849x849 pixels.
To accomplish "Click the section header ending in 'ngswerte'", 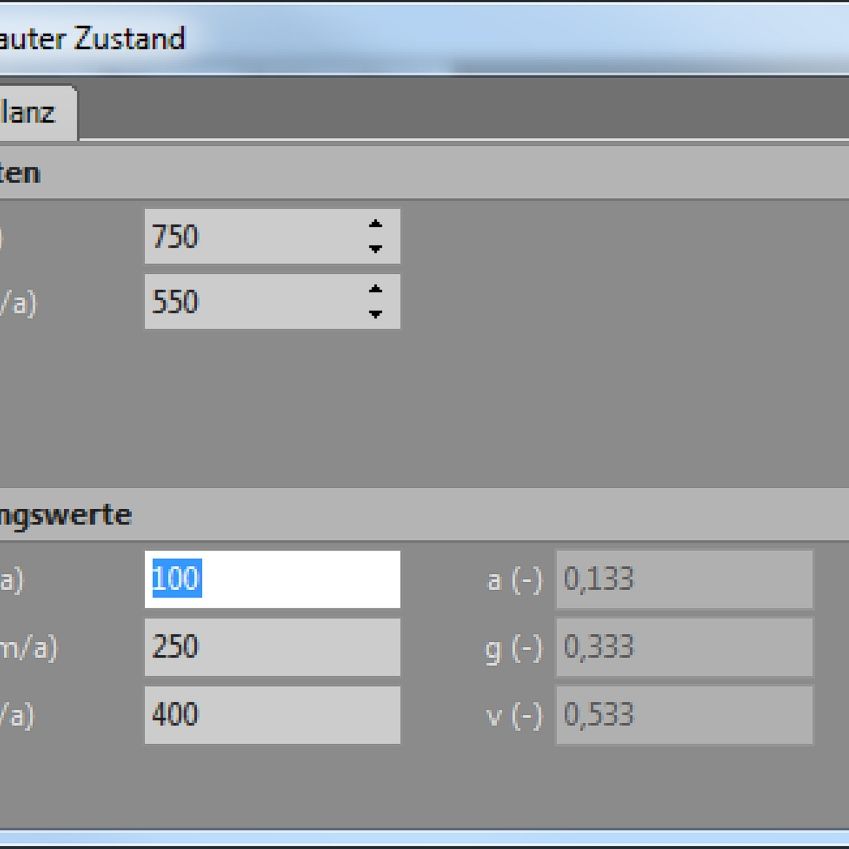I will (66, 515).
